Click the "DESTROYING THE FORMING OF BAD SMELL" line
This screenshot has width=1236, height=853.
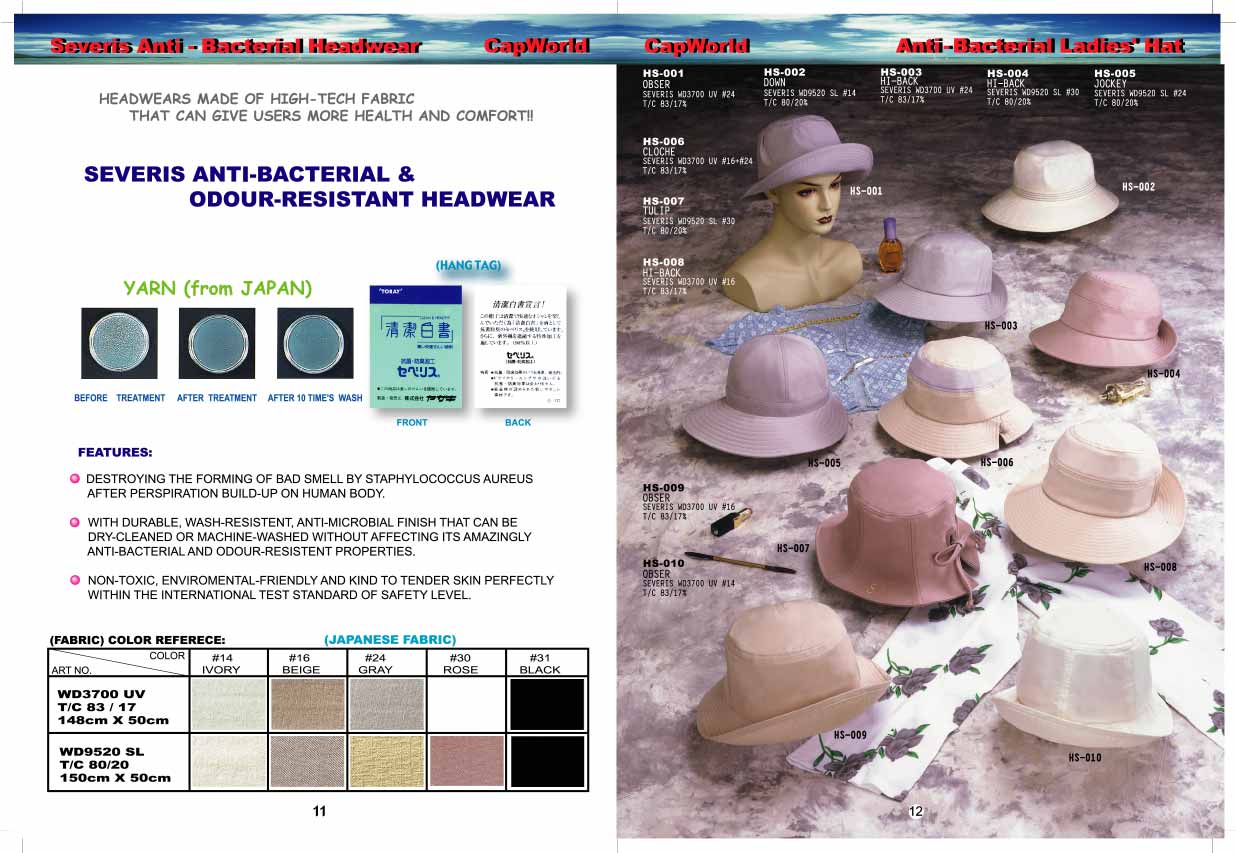coord(310,479)
